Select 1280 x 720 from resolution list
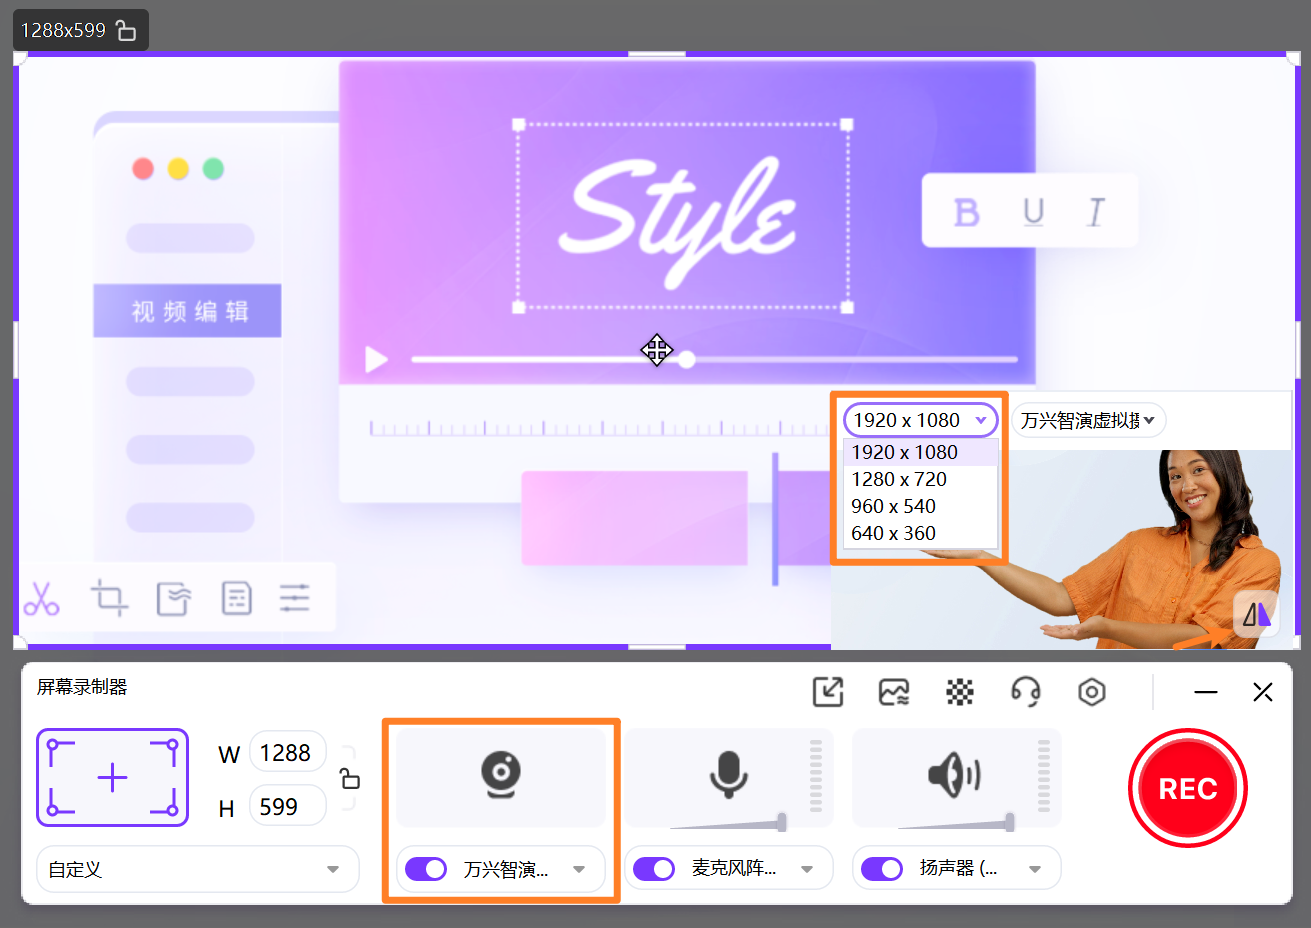The height and width of the screenshot is (928, 1311). [x=898, y=479]
